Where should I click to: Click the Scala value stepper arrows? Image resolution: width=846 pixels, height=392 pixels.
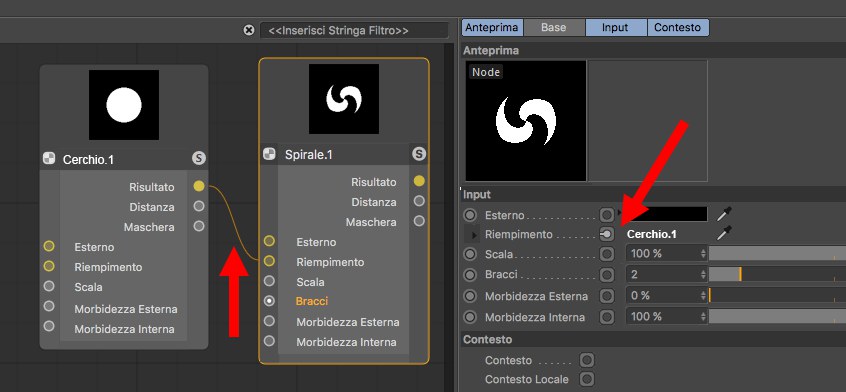click(x=703, y=253)
